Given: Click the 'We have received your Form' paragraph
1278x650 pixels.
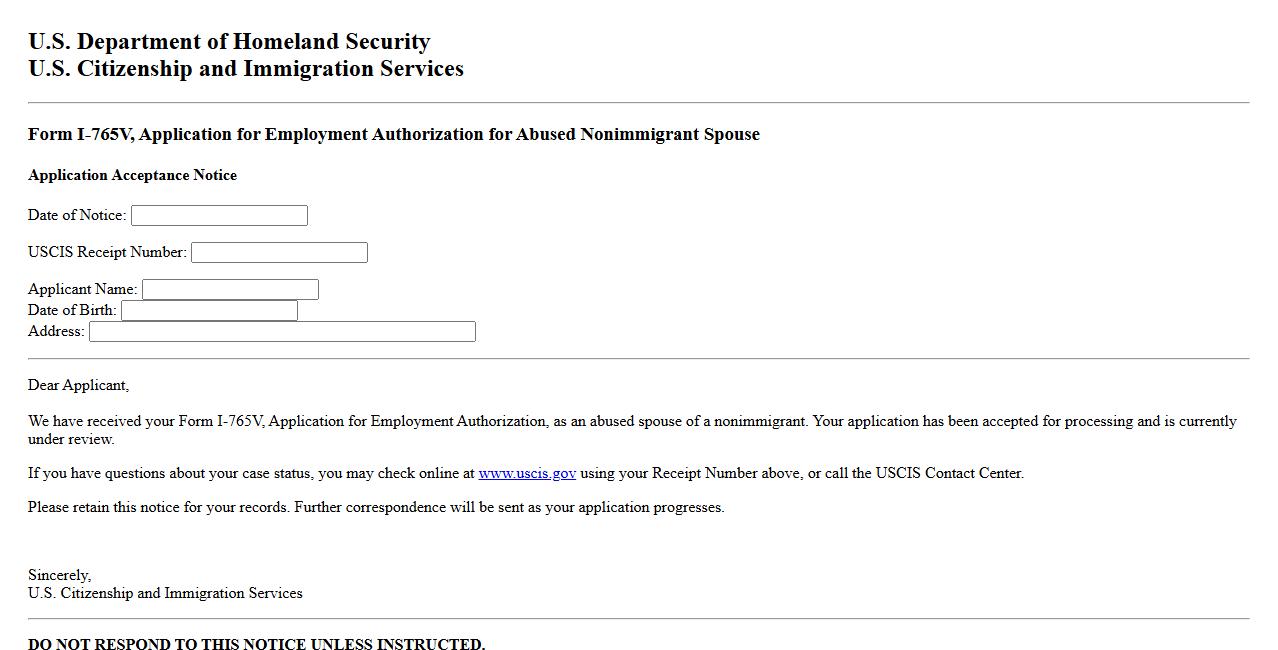Looking at the screenshot, I should coord(632,422).
